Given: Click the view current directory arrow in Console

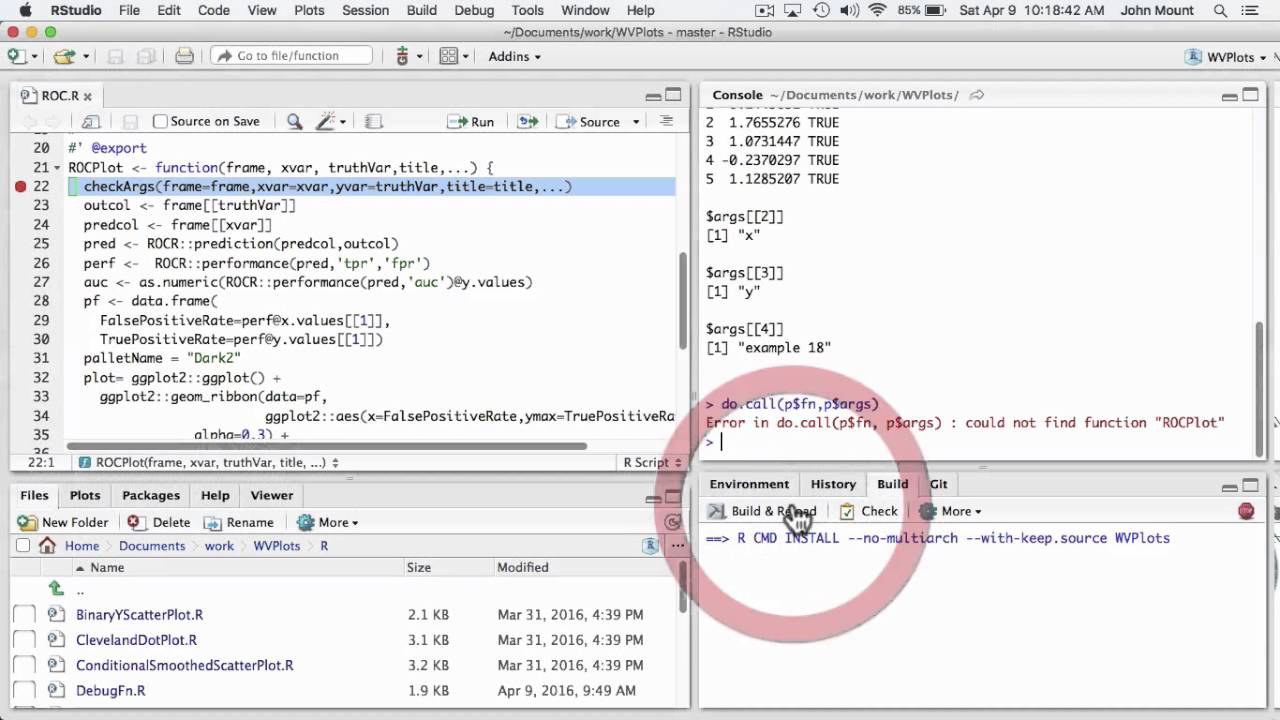Looking at the screenshot, I should pyautogui.click(x=977, y=95).
